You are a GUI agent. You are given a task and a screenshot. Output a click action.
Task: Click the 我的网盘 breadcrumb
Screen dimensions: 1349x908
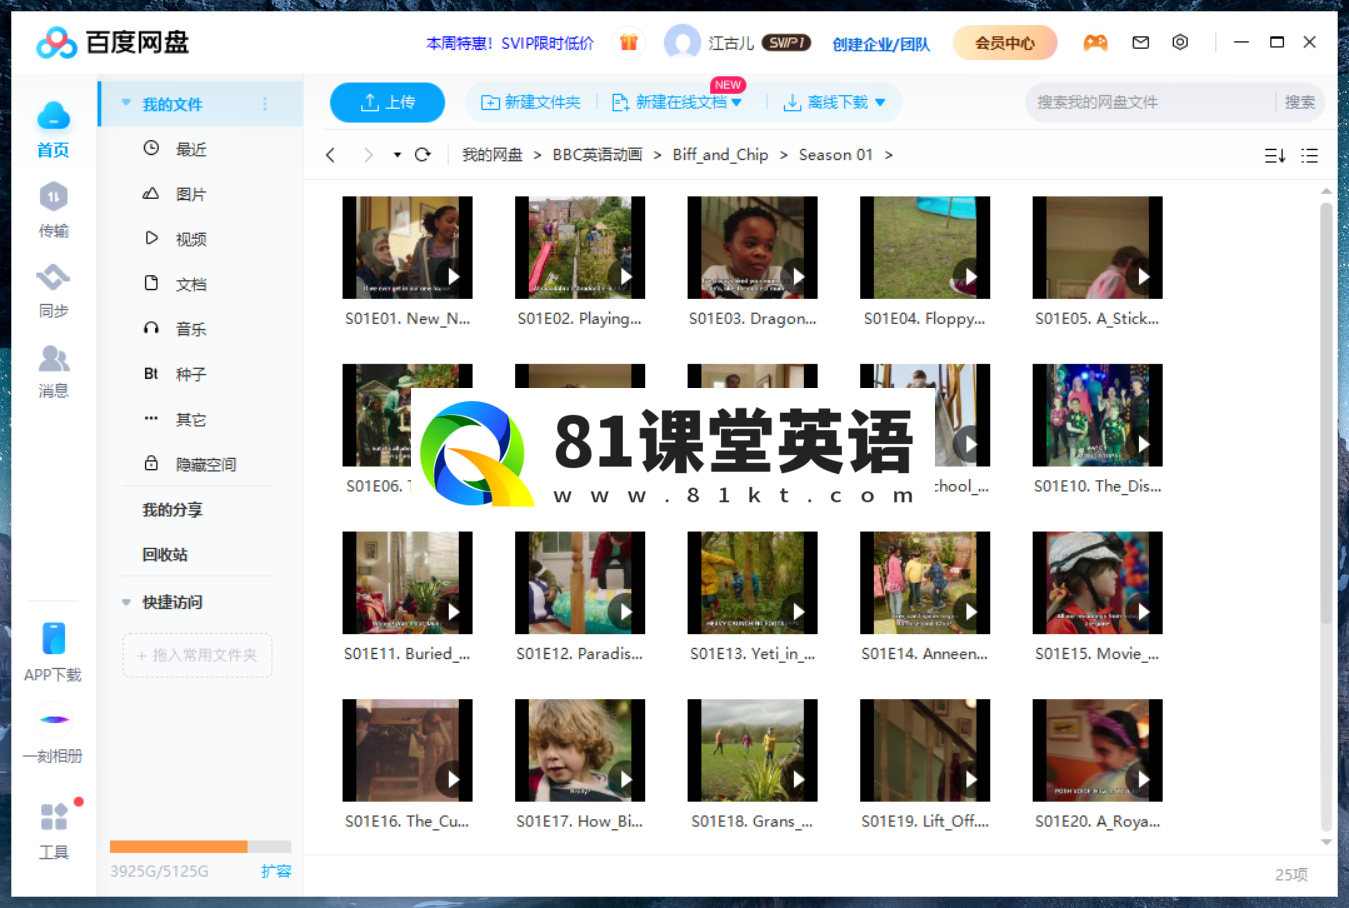[x=492, y=155]
